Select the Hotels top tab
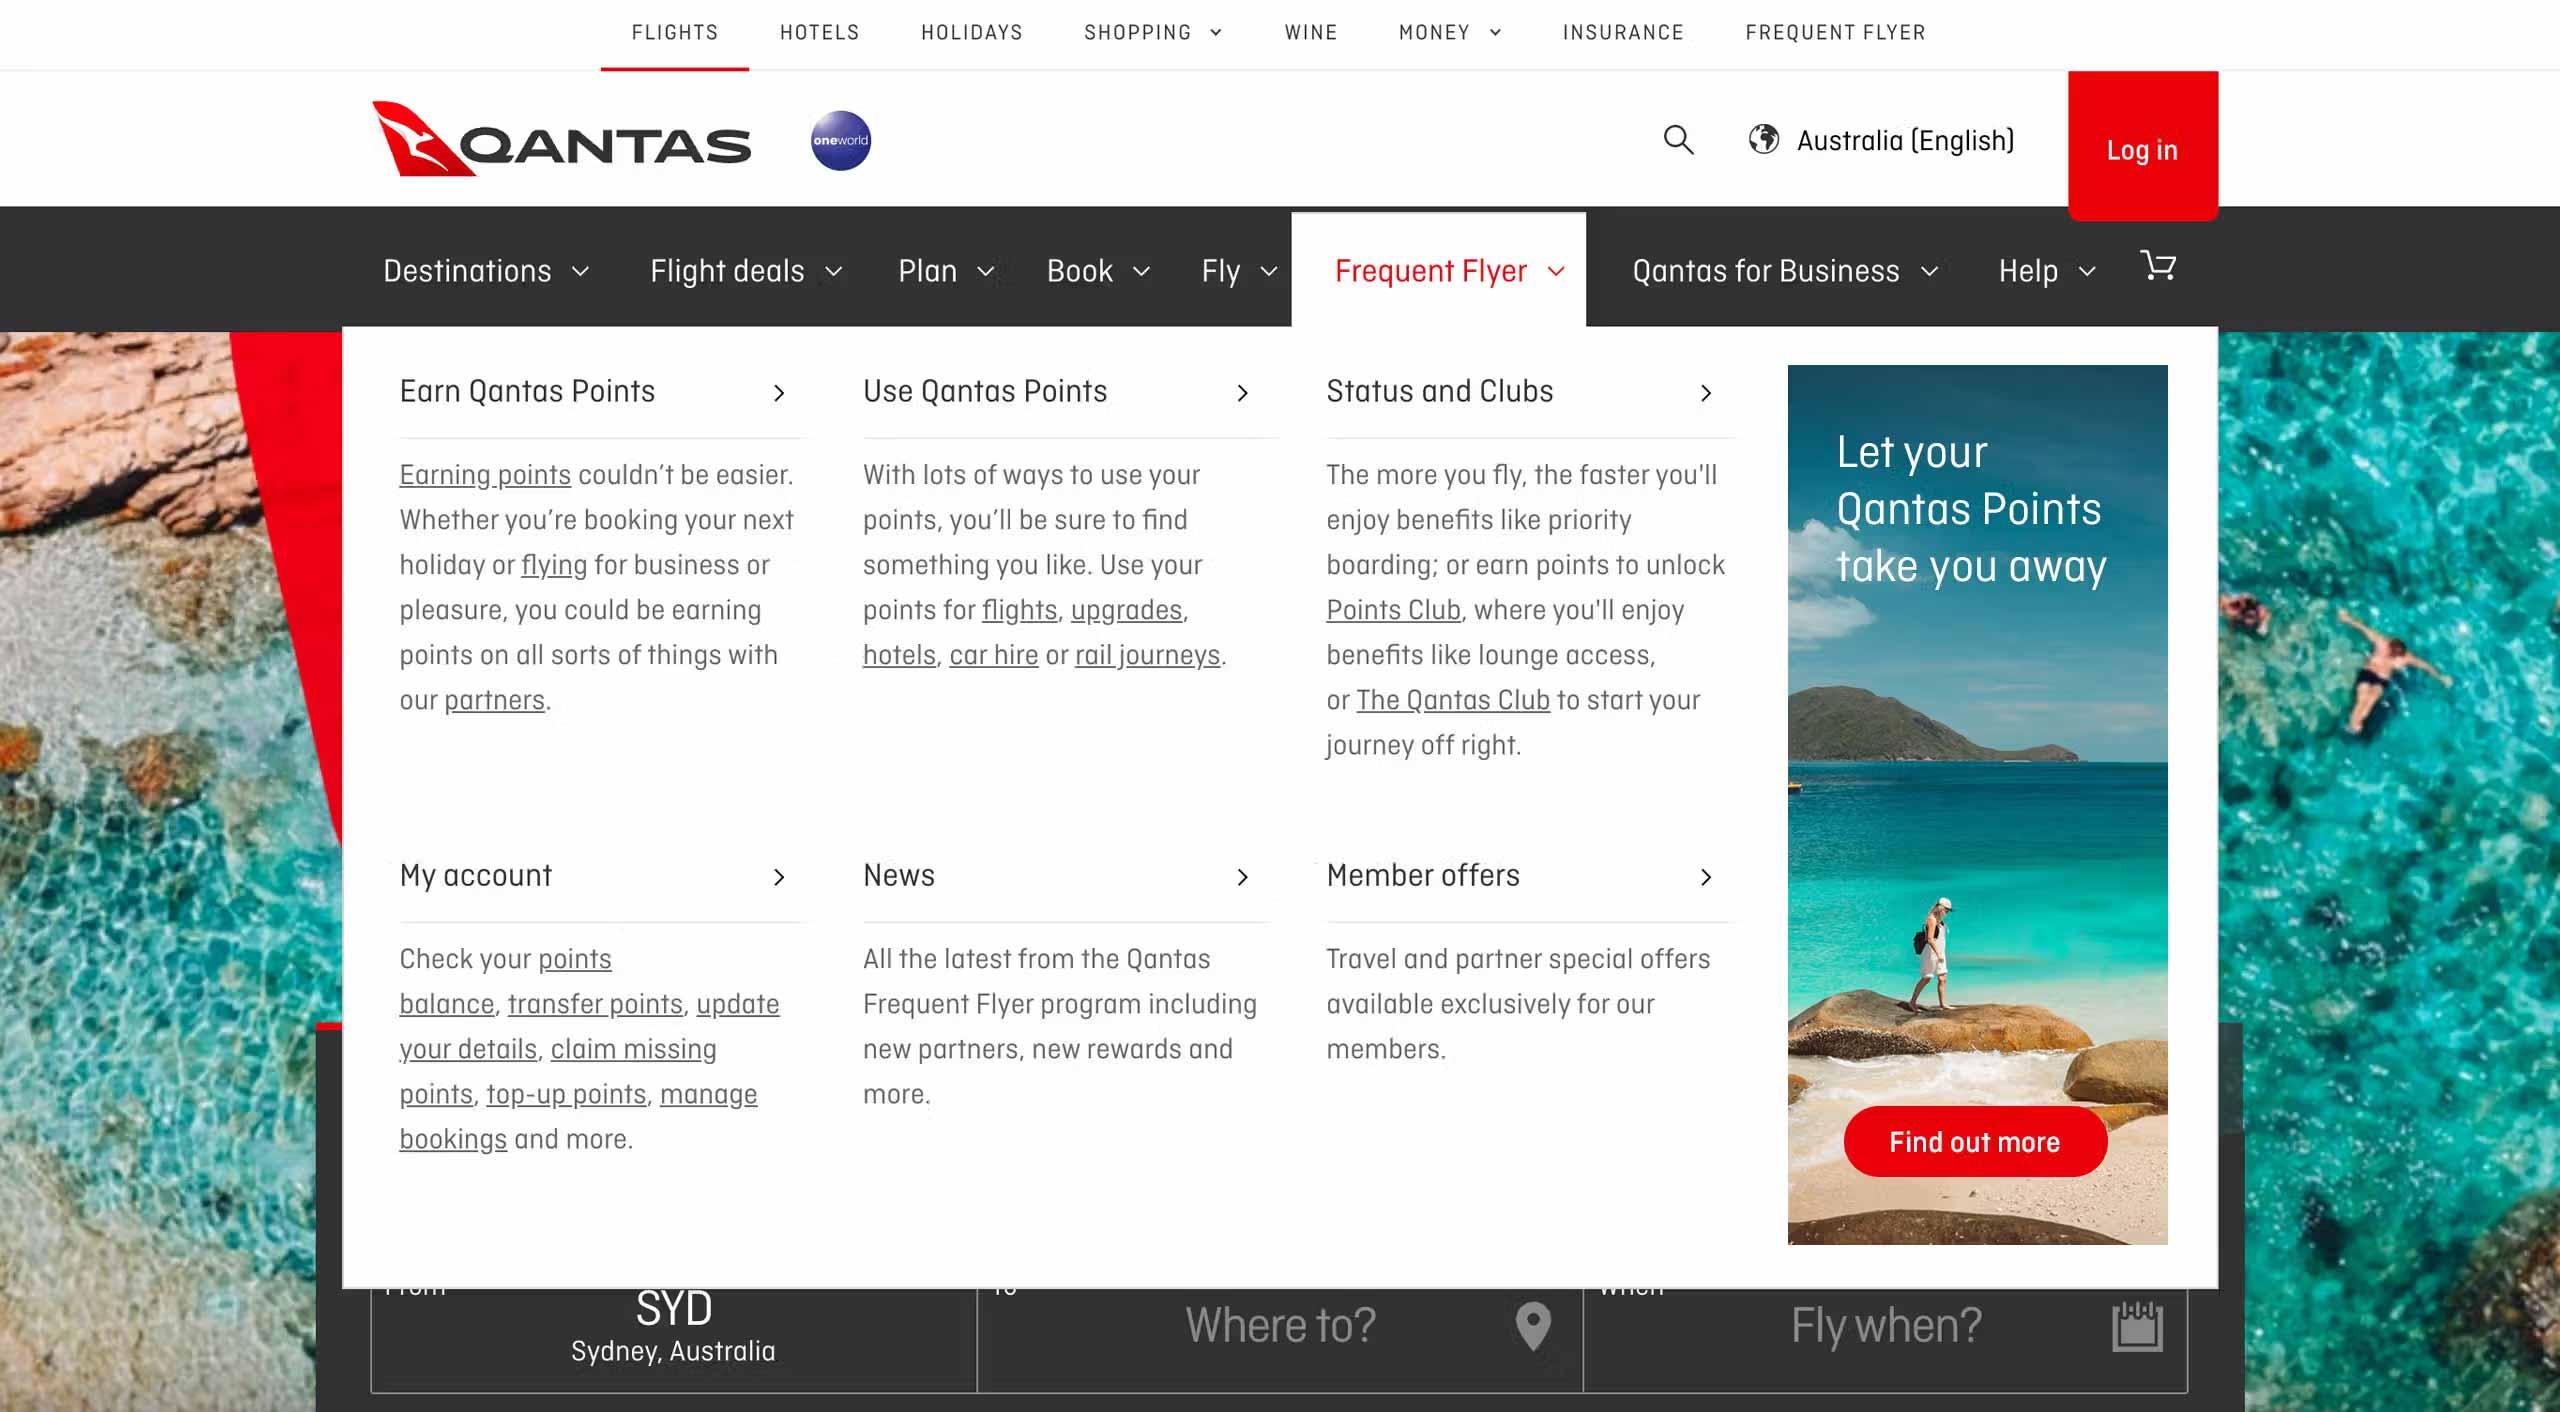This screenshot has width=2560, height=1412. point(820,32)
